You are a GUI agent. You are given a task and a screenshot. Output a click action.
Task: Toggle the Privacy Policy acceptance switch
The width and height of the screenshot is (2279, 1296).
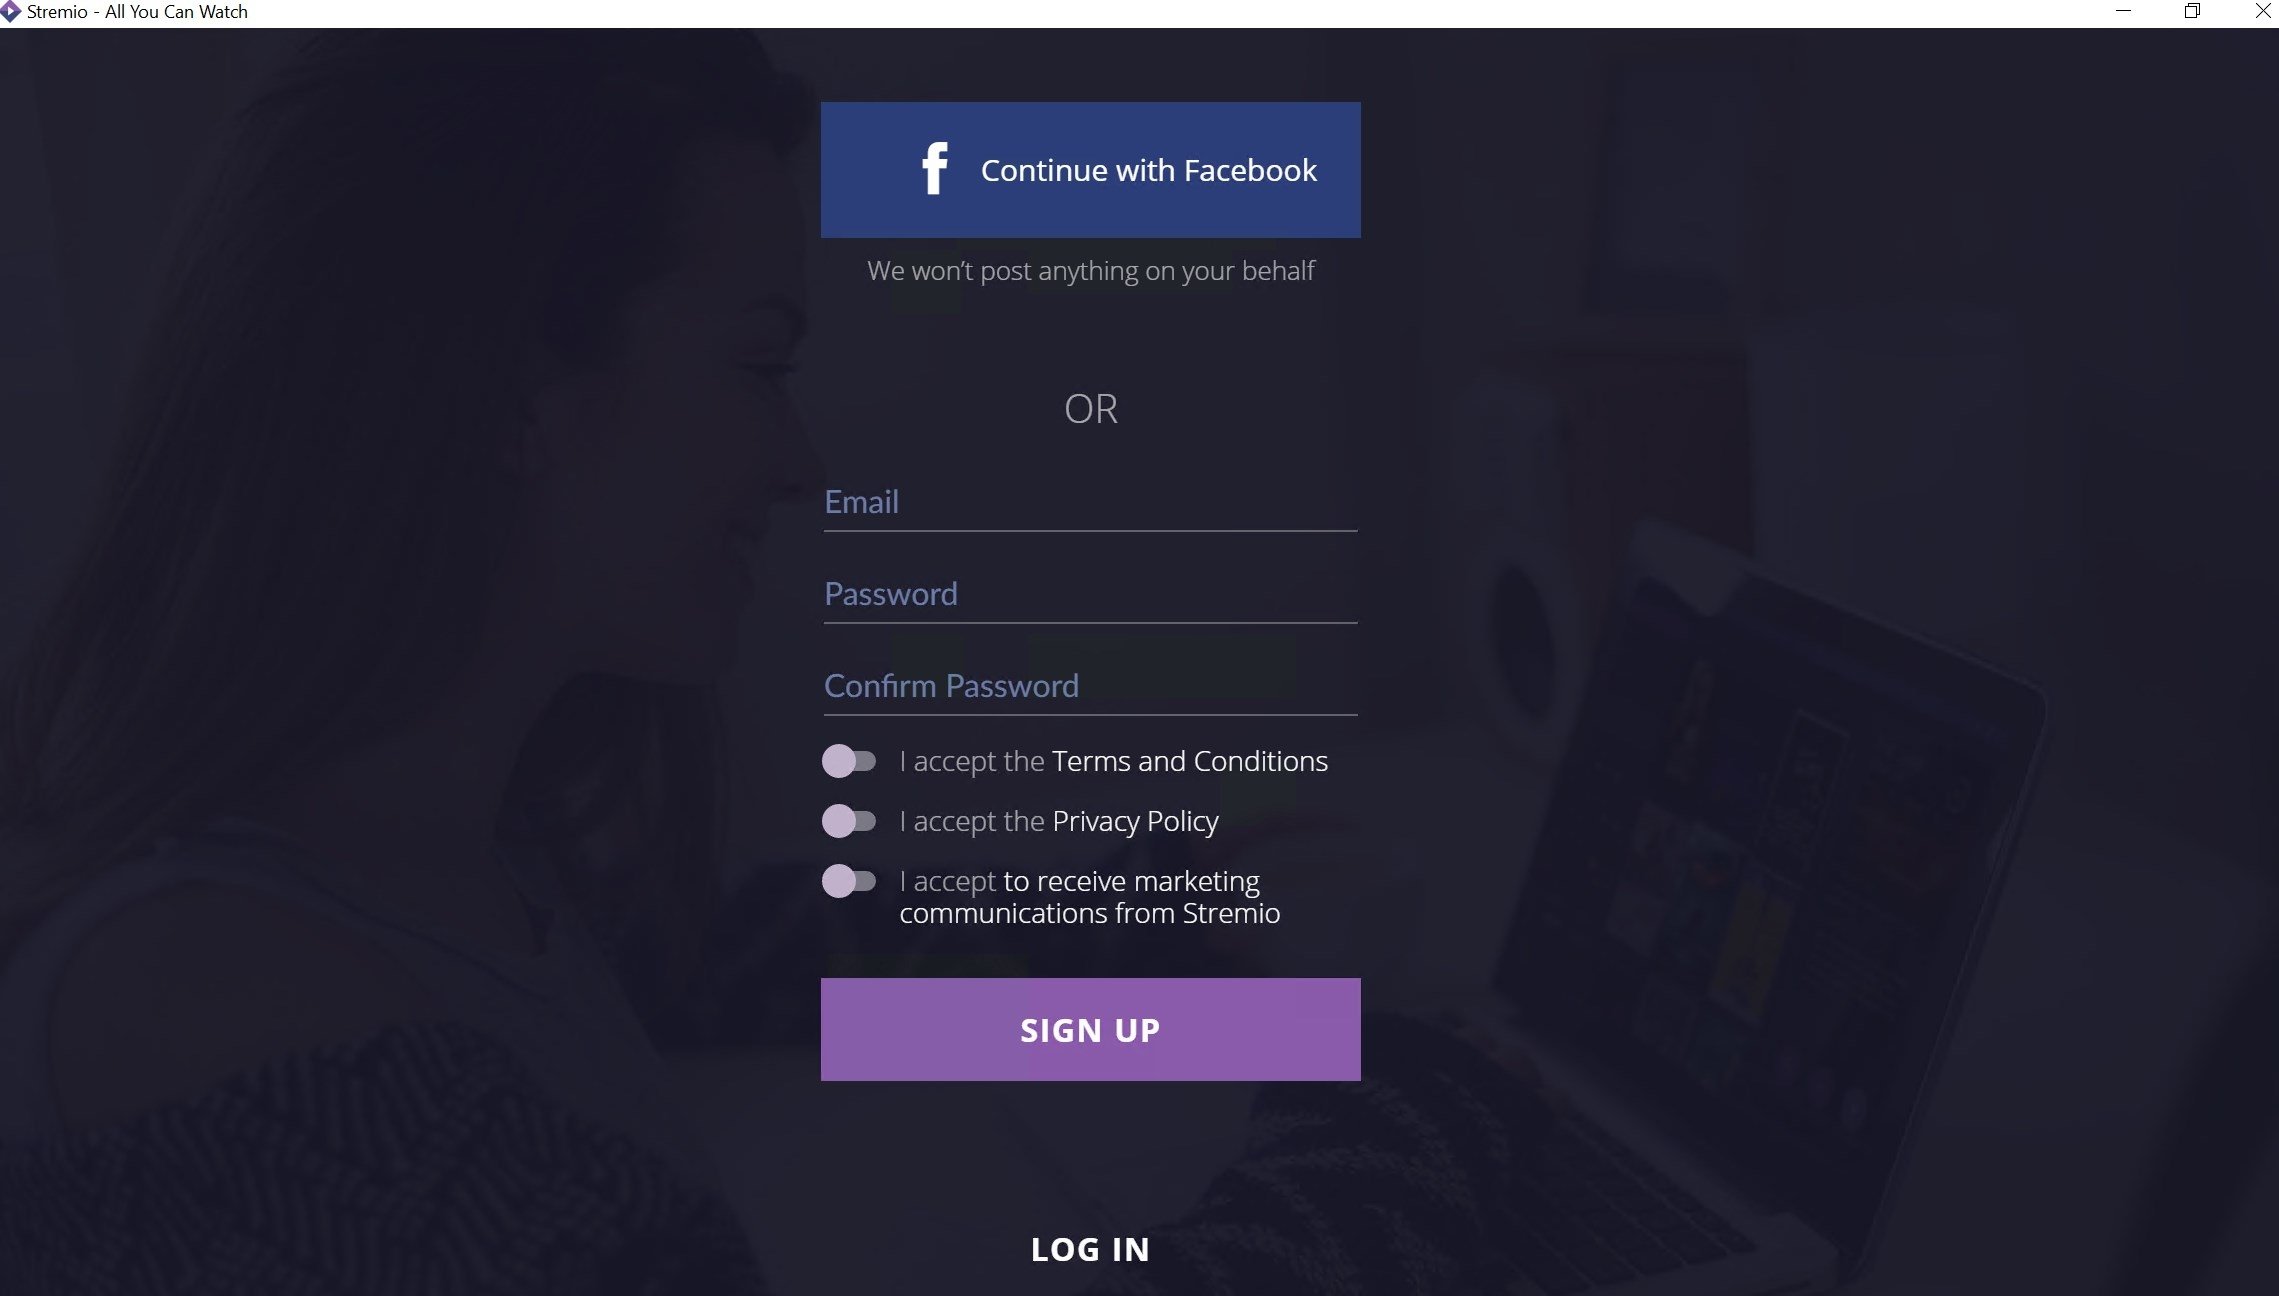(x=848, y=820)
